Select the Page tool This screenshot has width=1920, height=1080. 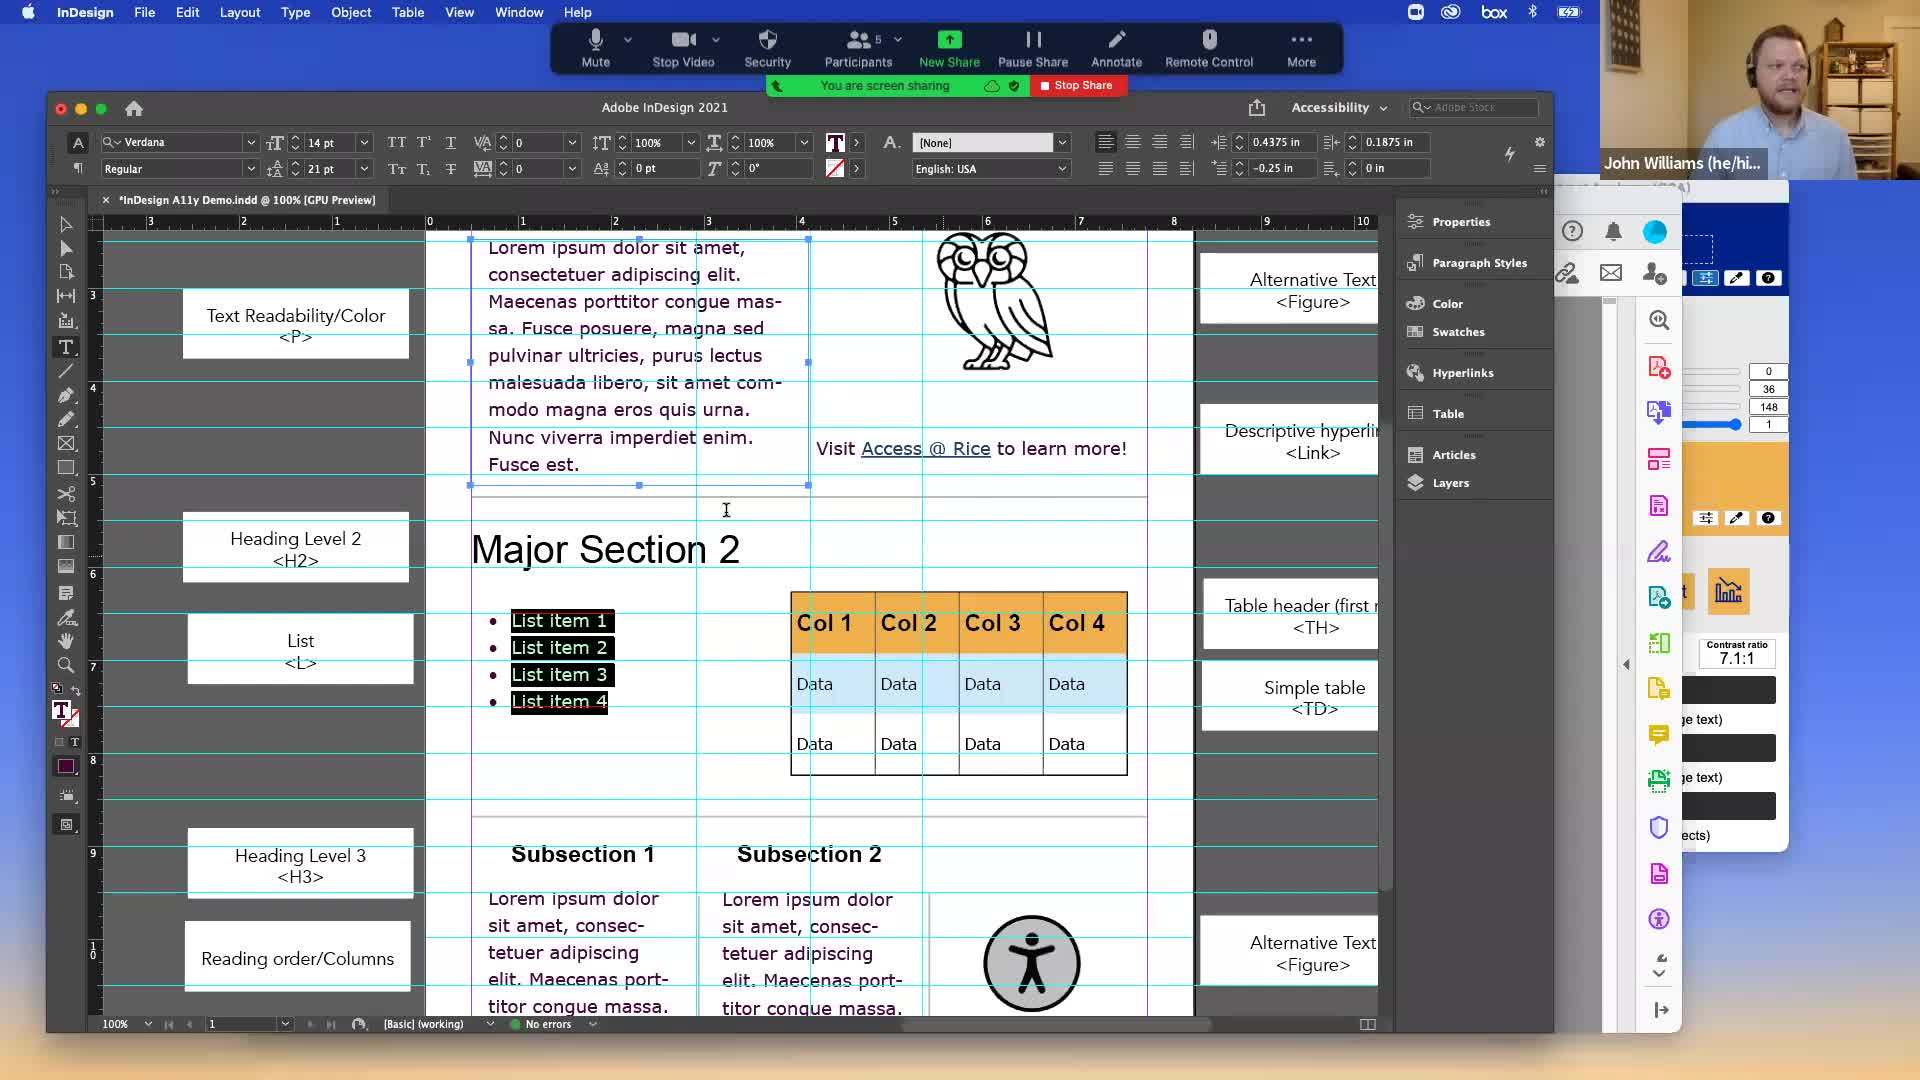(x=66, y=272)
